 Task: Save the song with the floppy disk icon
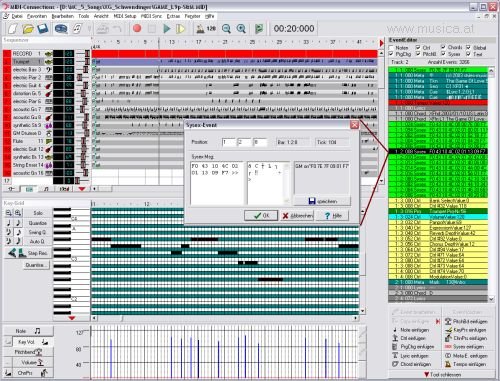coord(43,29)
